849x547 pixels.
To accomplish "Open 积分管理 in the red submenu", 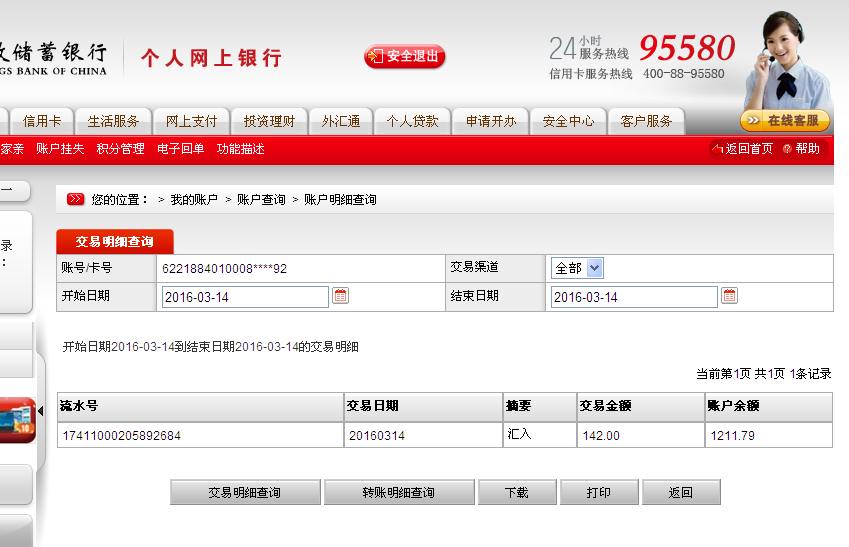I will (120, 149).
